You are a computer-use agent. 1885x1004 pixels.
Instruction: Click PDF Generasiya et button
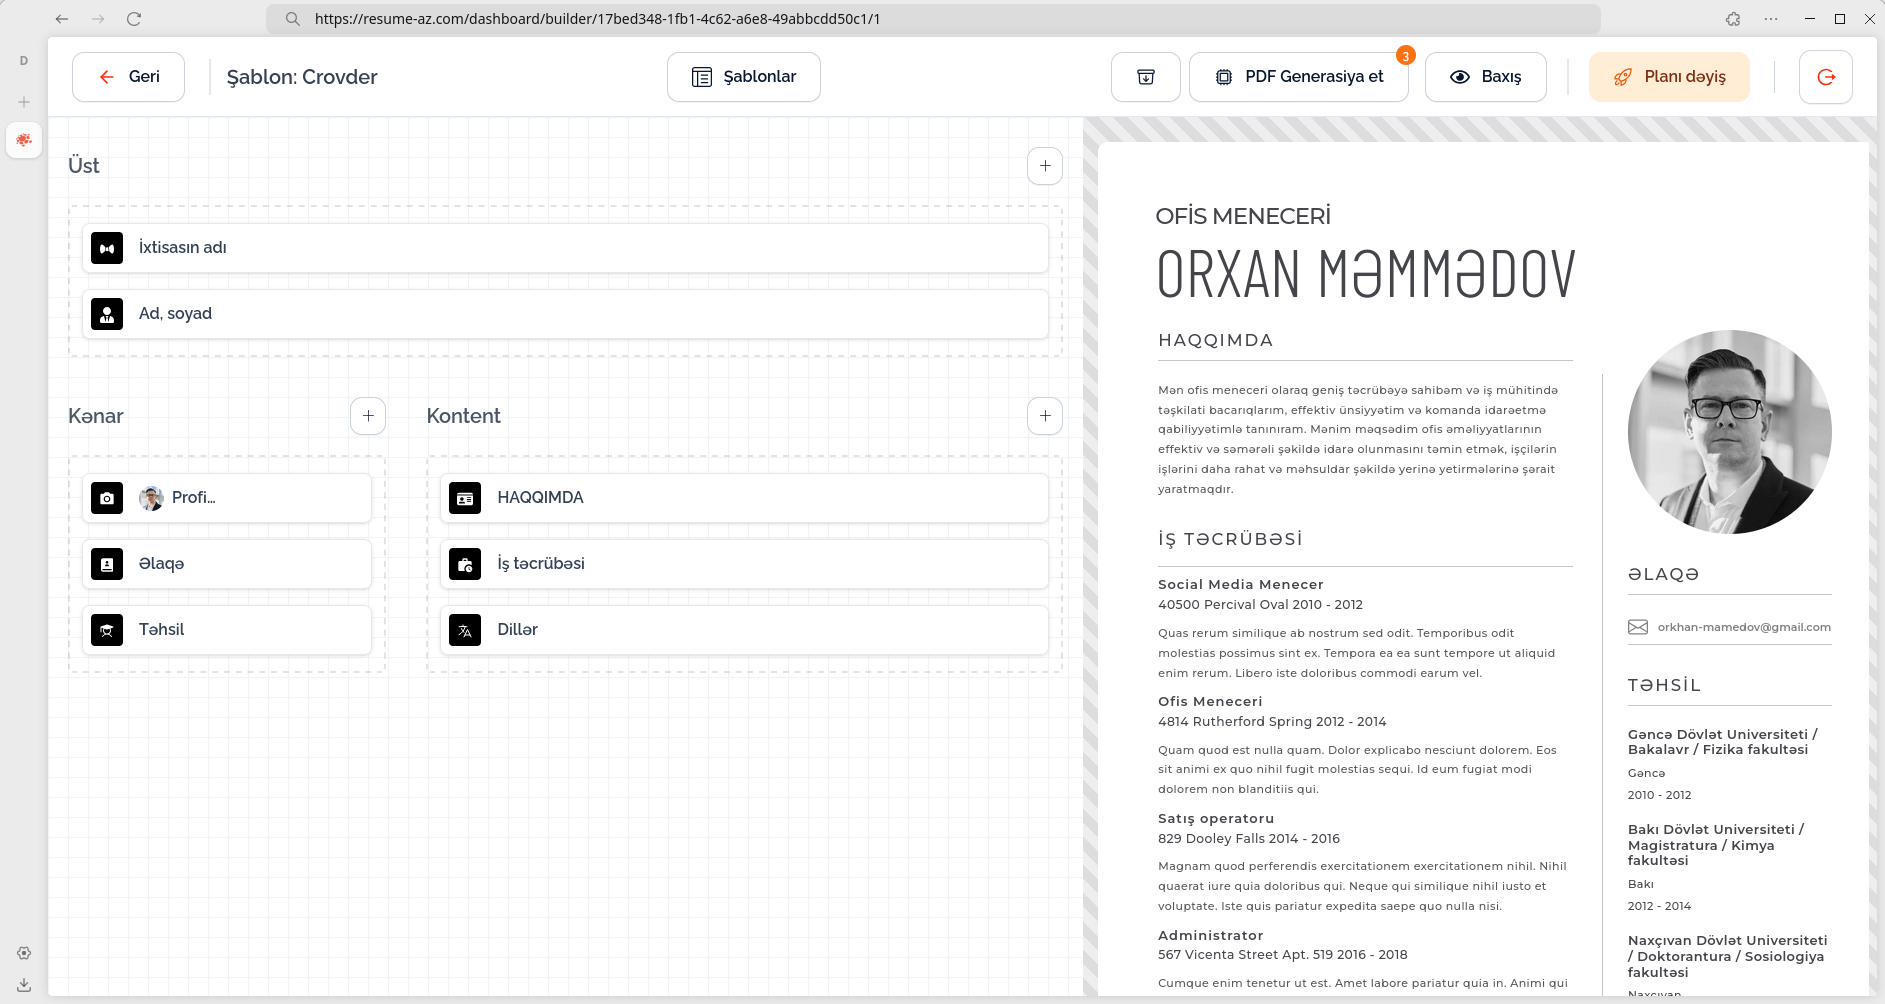tap(1299, 77)
